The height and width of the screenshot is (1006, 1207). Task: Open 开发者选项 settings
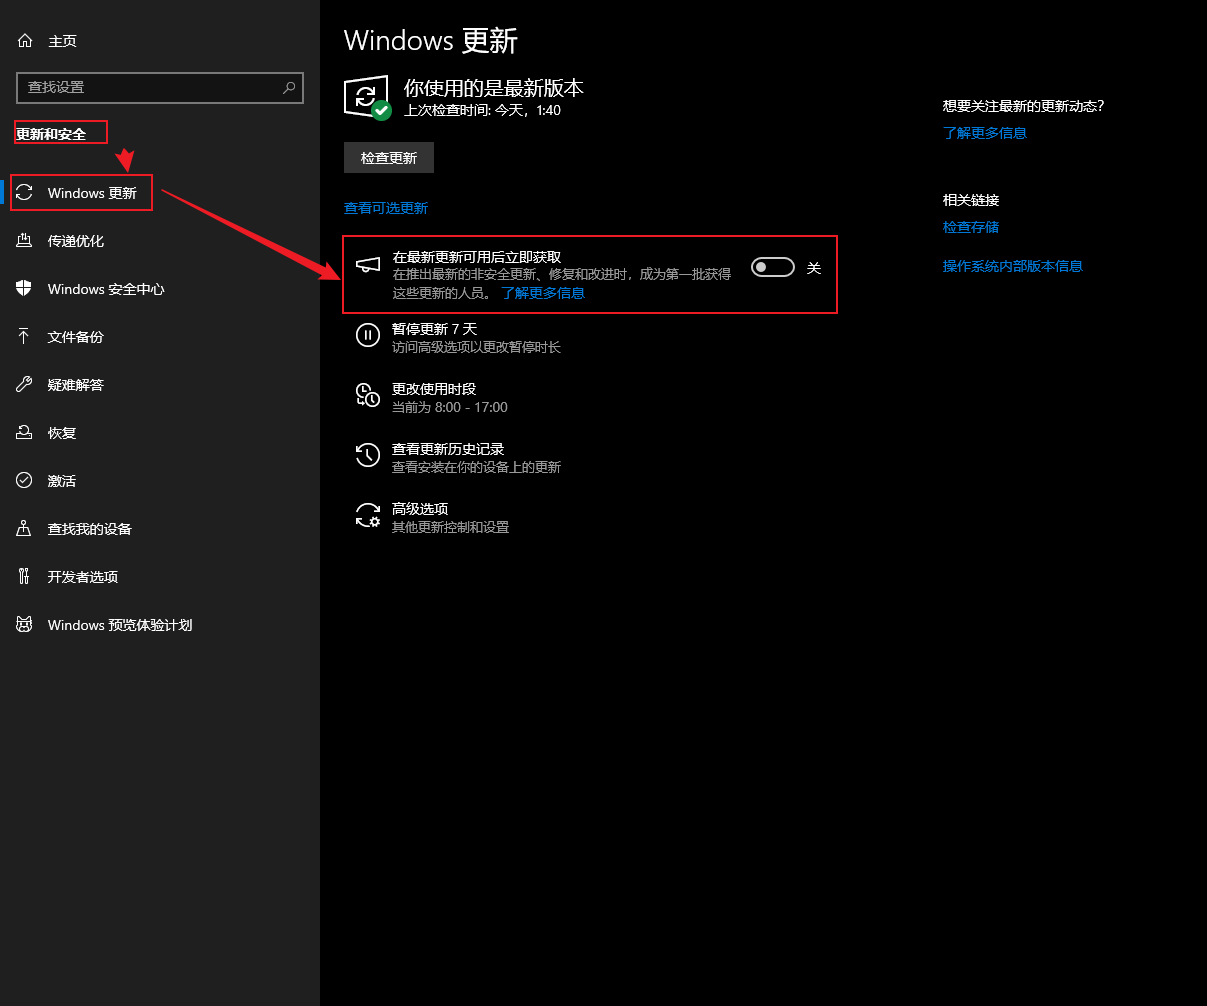160,577
